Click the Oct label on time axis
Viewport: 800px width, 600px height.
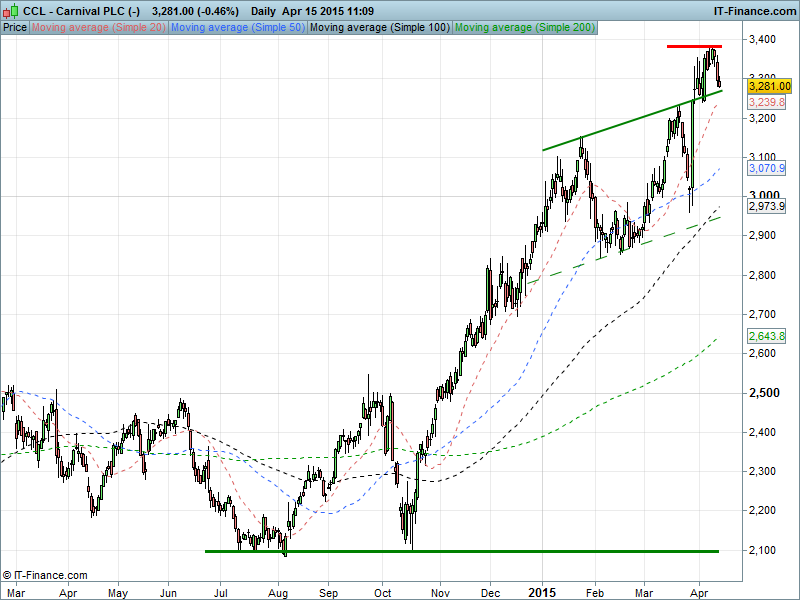tap(381, 591)
